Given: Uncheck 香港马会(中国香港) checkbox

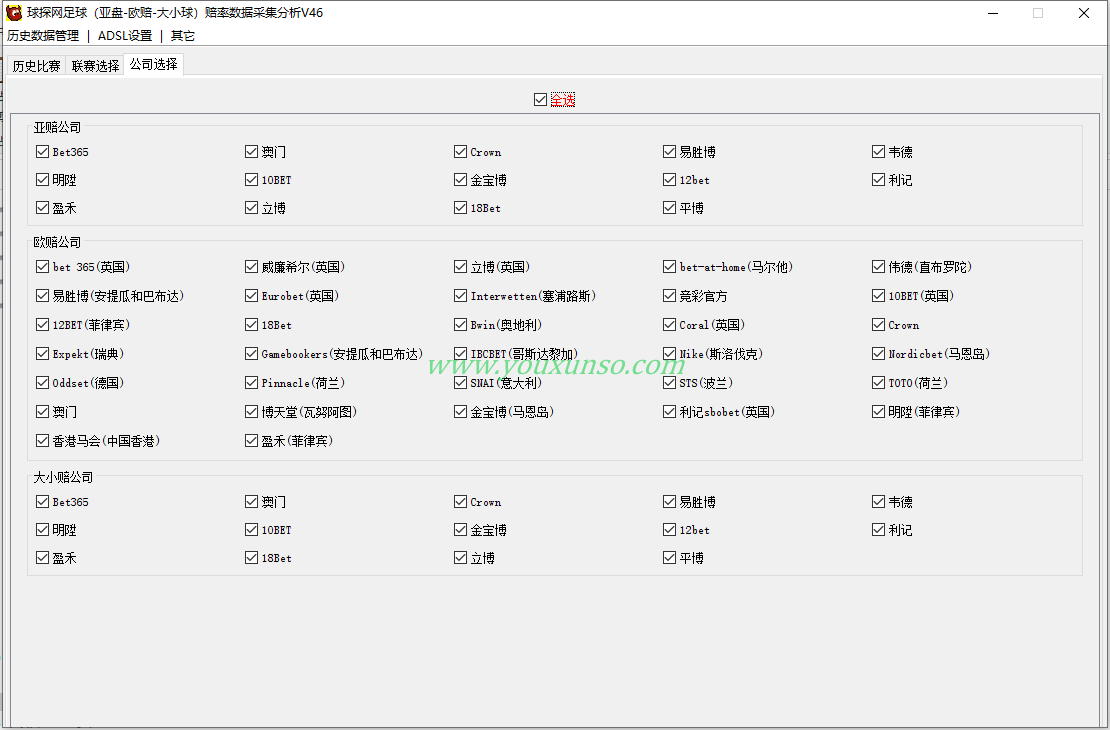Looking at the screenshot, I should [x=42, y=440].
